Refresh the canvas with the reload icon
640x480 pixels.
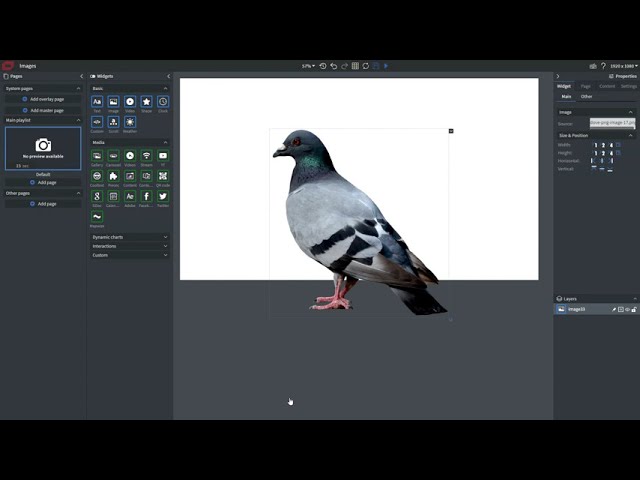tap(366, 66)
